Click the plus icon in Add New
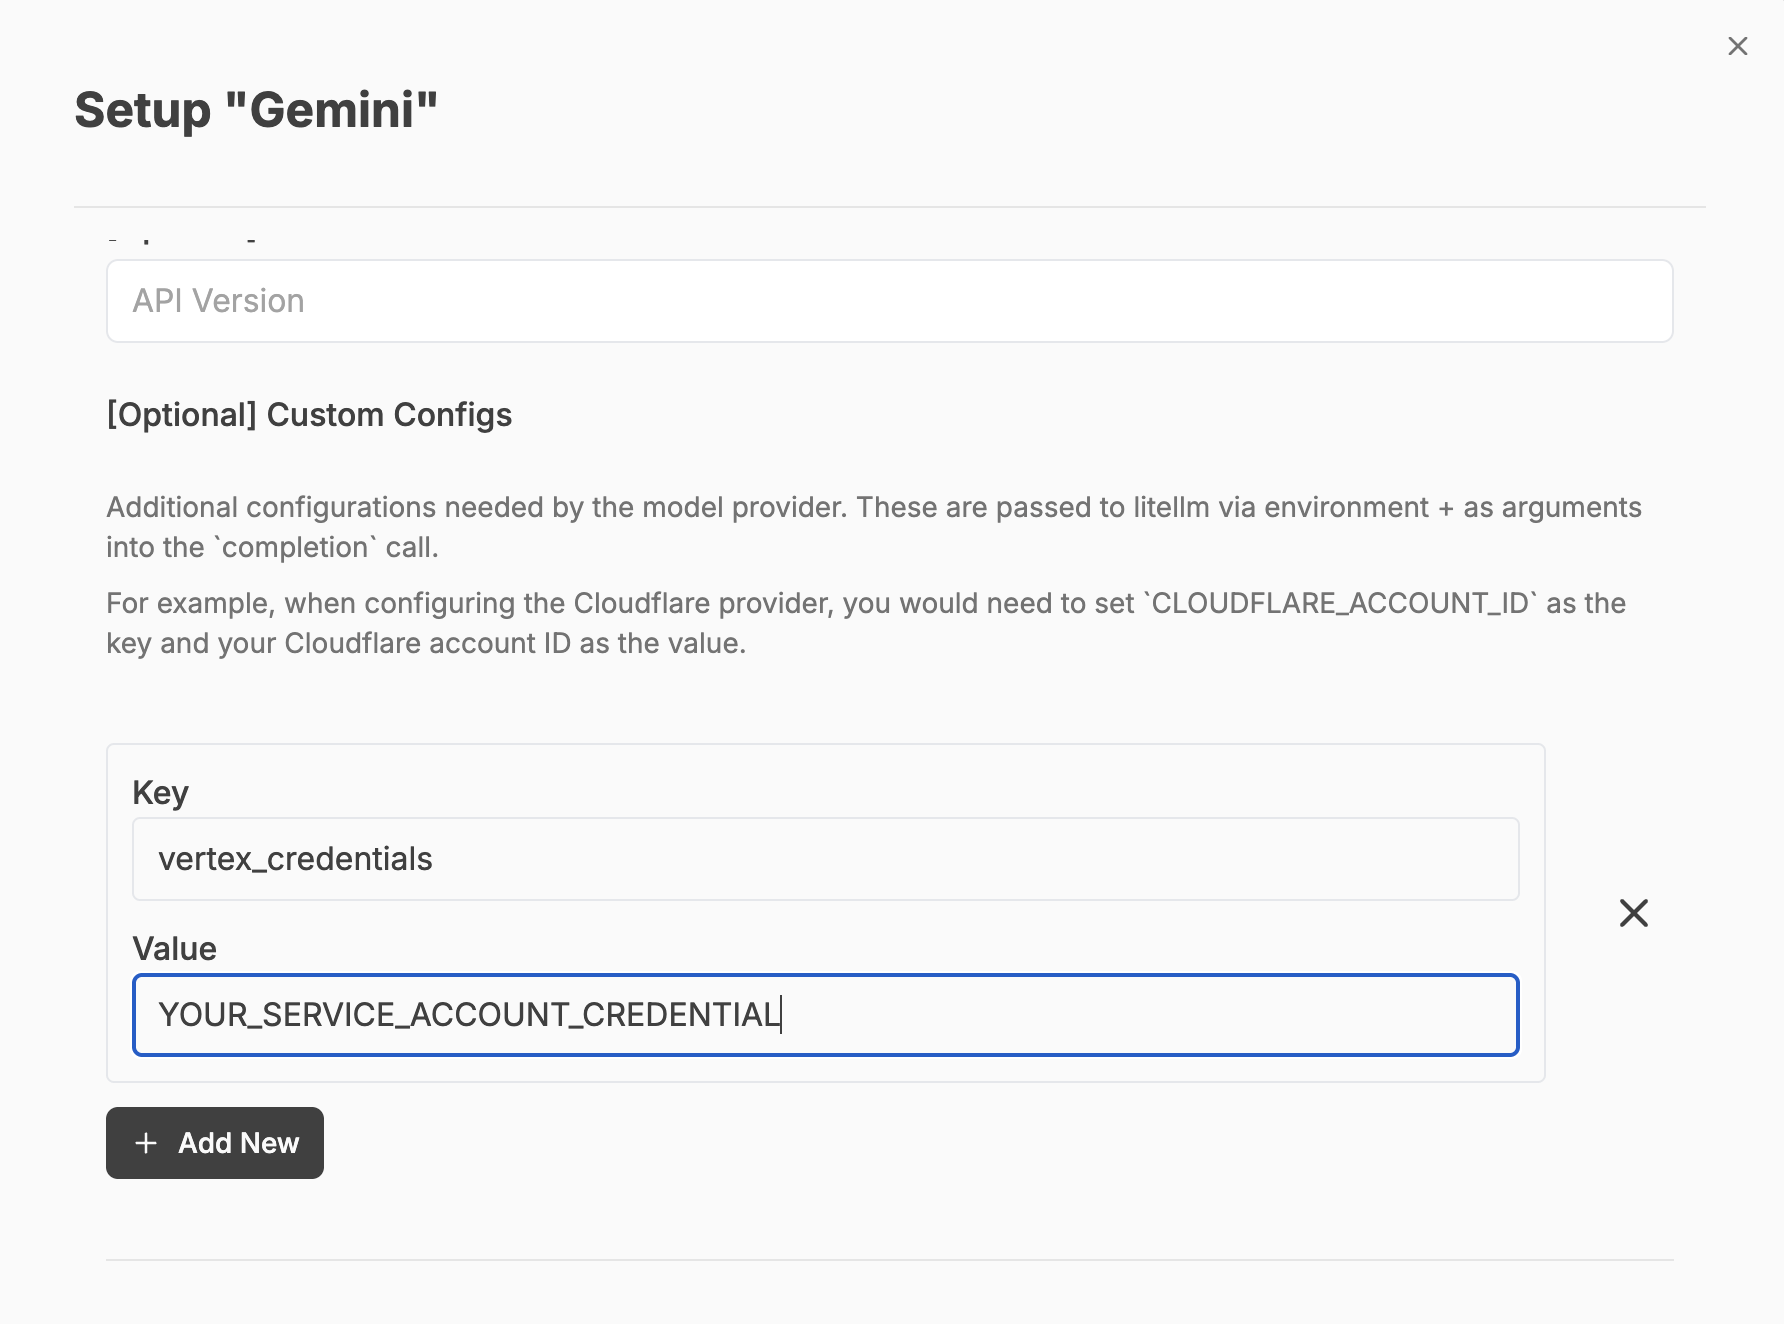This screenshot has width=1784, height=1324. [x=146, y=1143]
